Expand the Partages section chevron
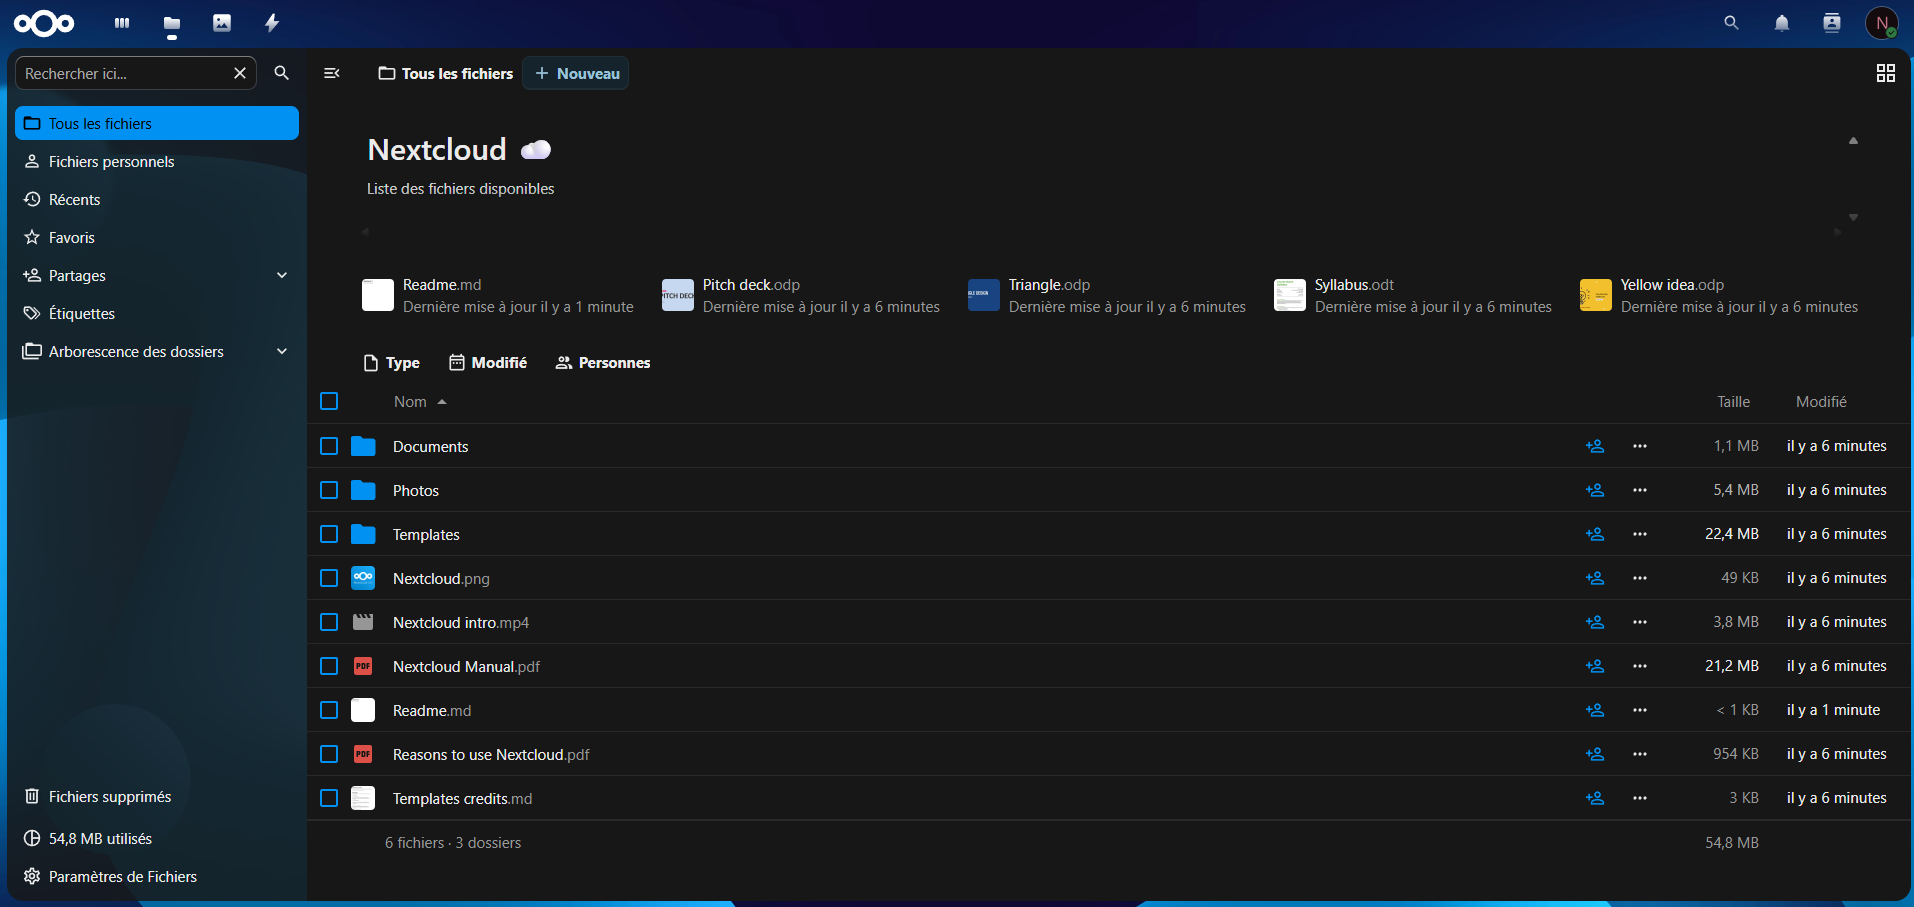Viewport: 1914px width, 907px height. (282, 275)
